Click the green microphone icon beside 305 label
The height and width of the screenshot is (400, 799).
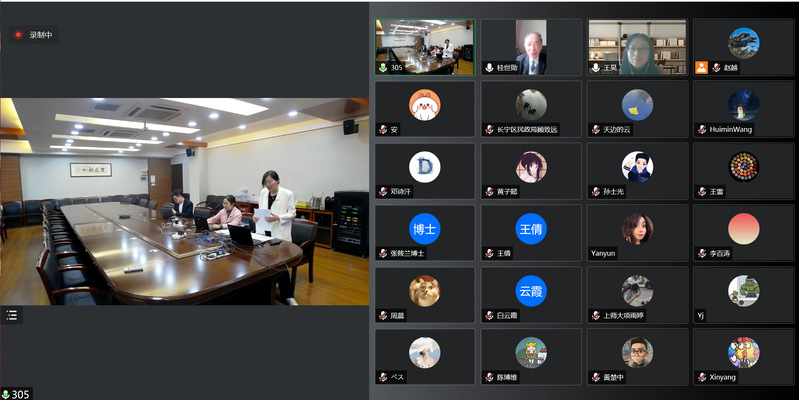coord(6,394)
